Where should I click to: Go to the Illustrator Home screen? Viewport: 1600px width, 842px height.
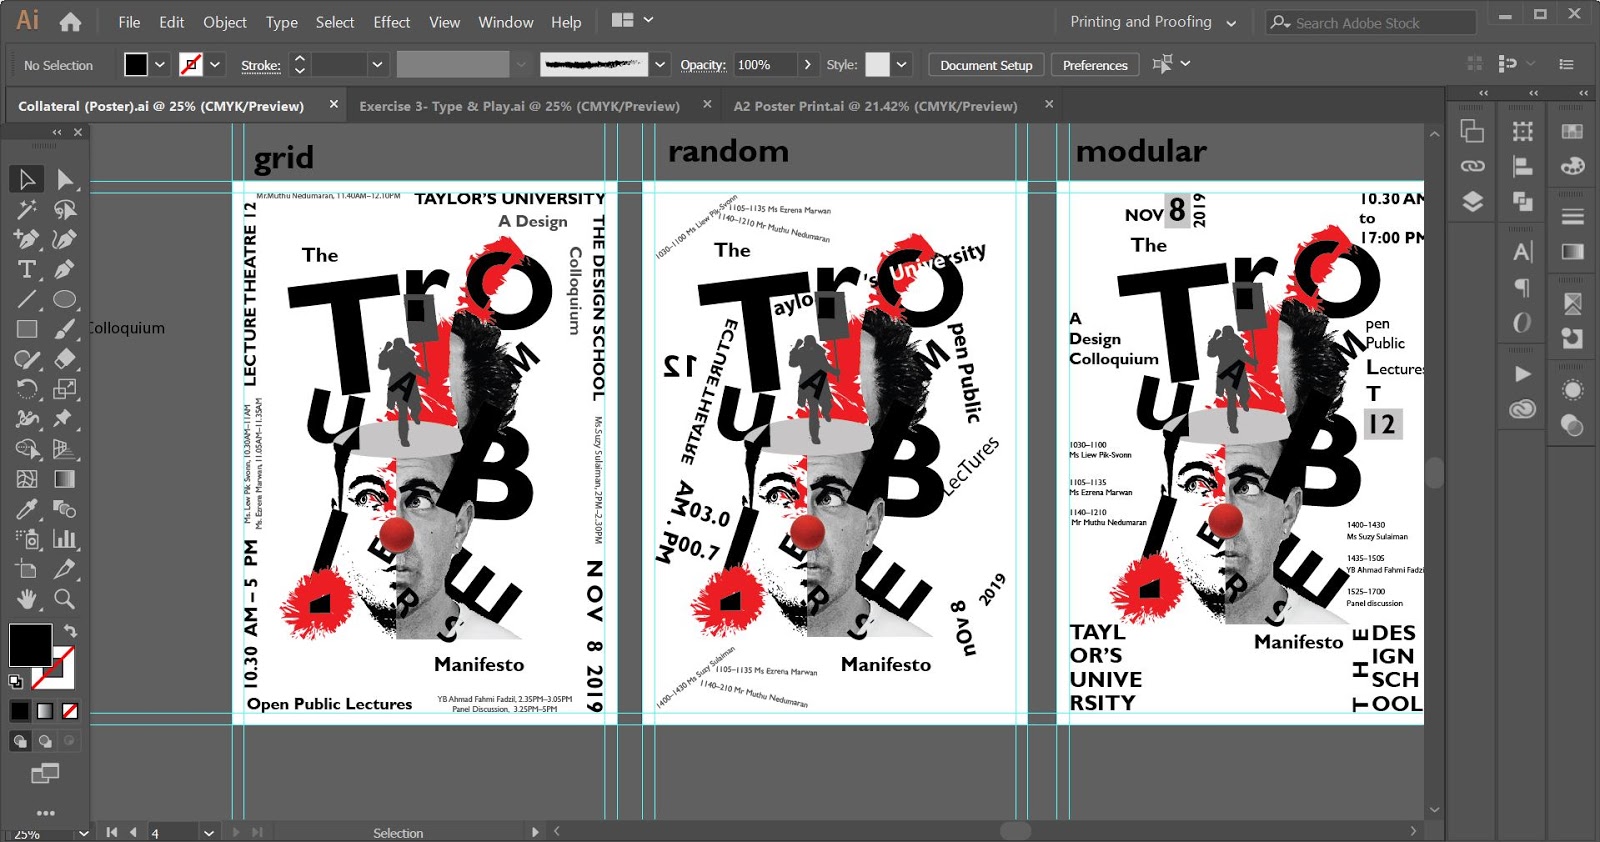point(70,21)
